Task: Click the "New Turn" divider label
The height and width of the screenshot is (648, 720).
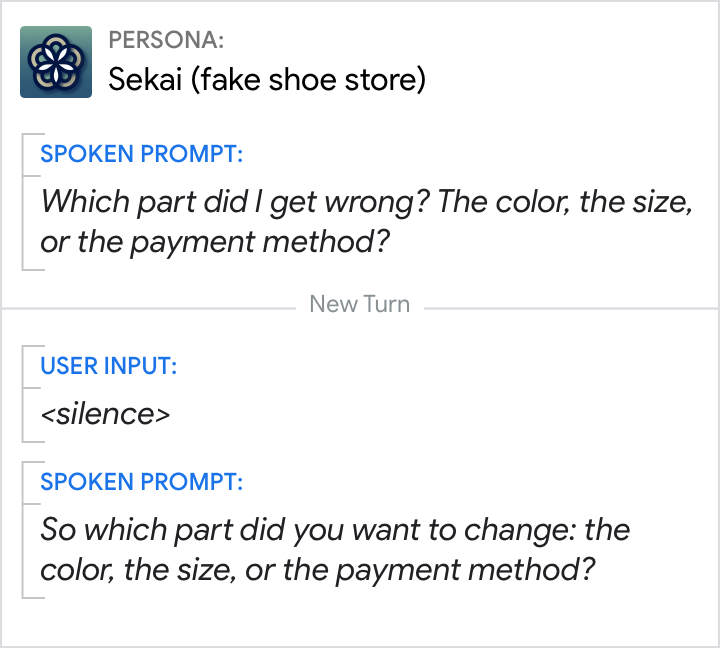Action: click(359, 304)
